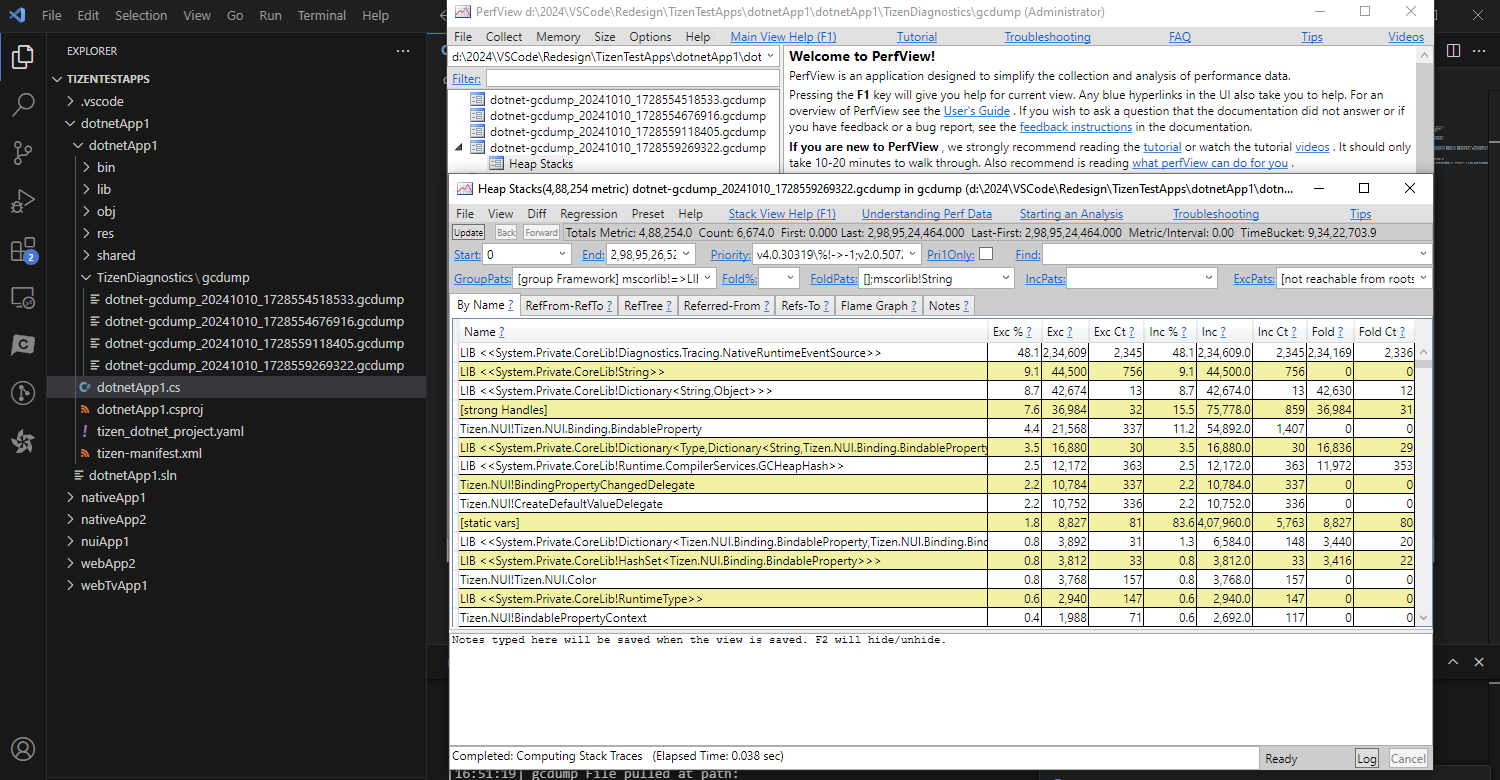Screen dimensions: 1500x780
Task: Open the Troubleshooting link in PerfView
Action: pyautogui.click(x=1047, y=36)
